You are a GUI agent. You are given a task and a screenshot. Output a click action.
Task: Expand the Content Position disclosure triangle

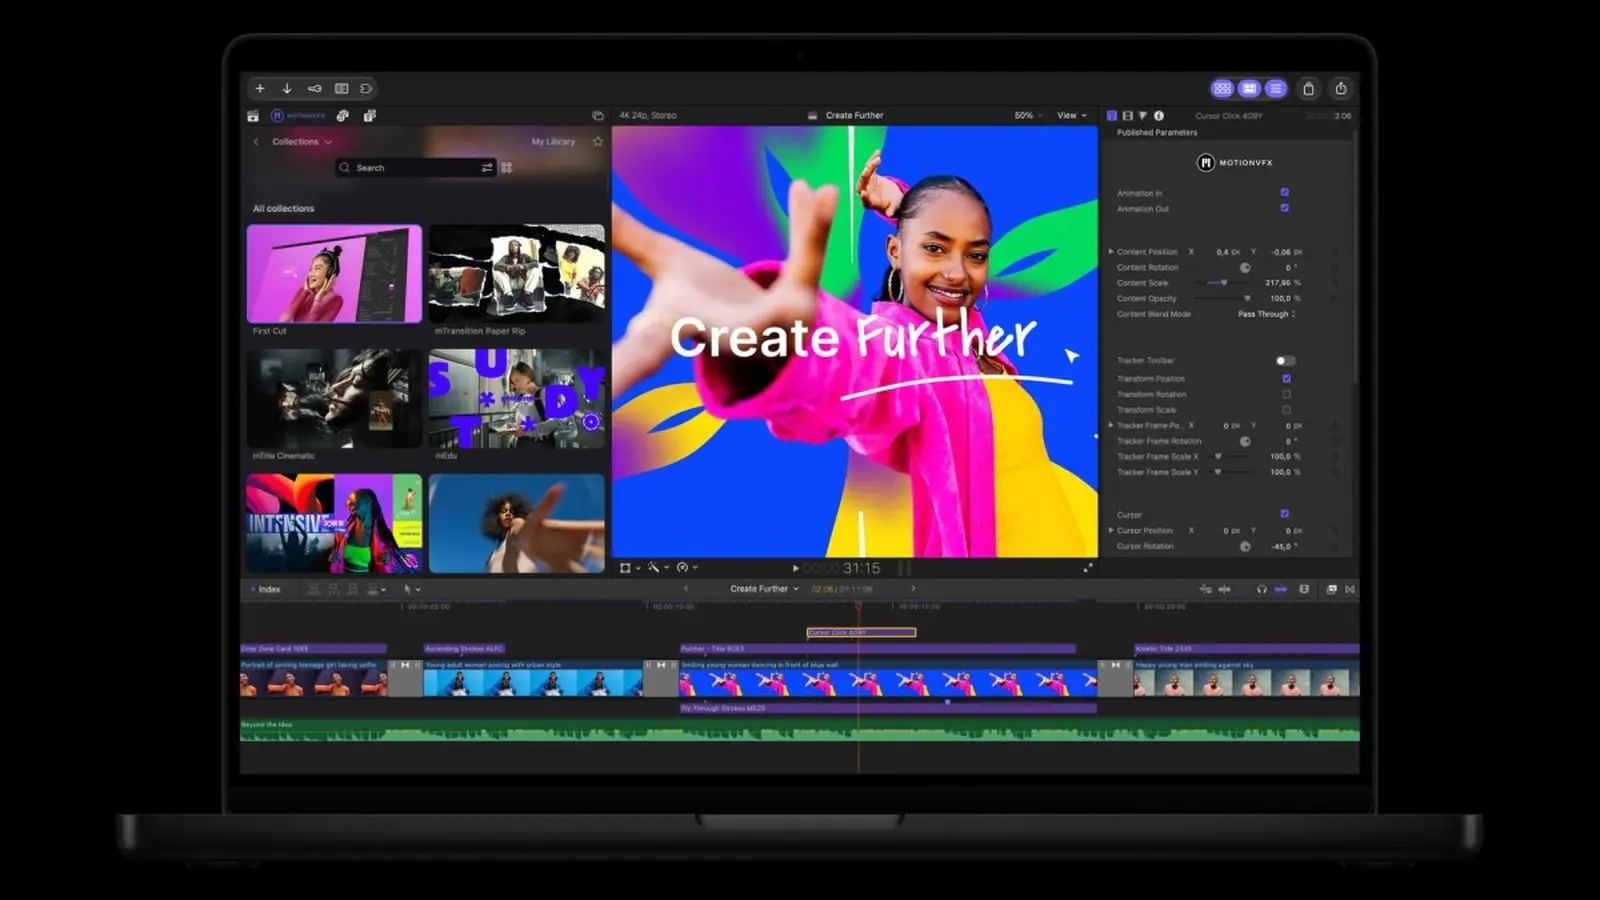tap(1111, 252)
